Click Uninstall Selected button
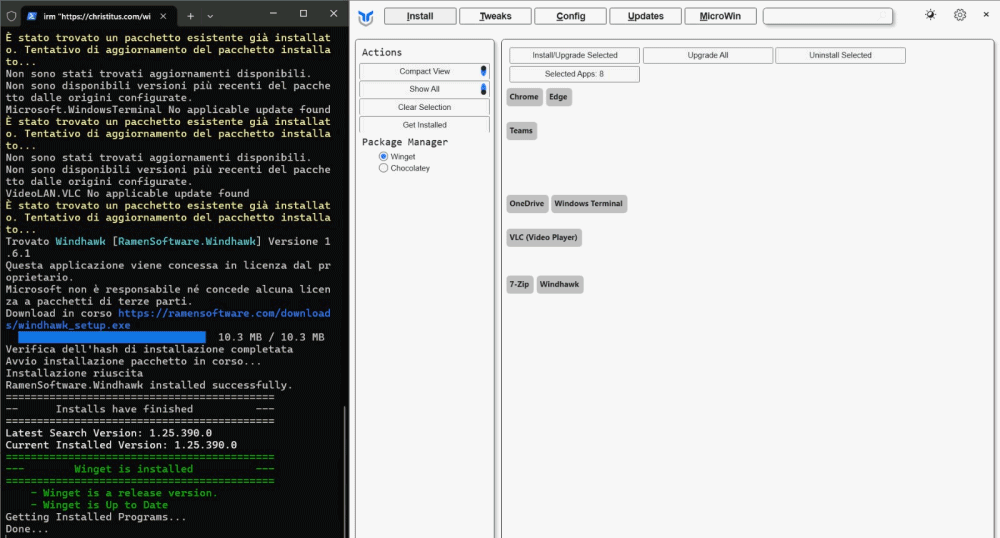The height and width of the screenshot is (538, 1000). point(841,55)
